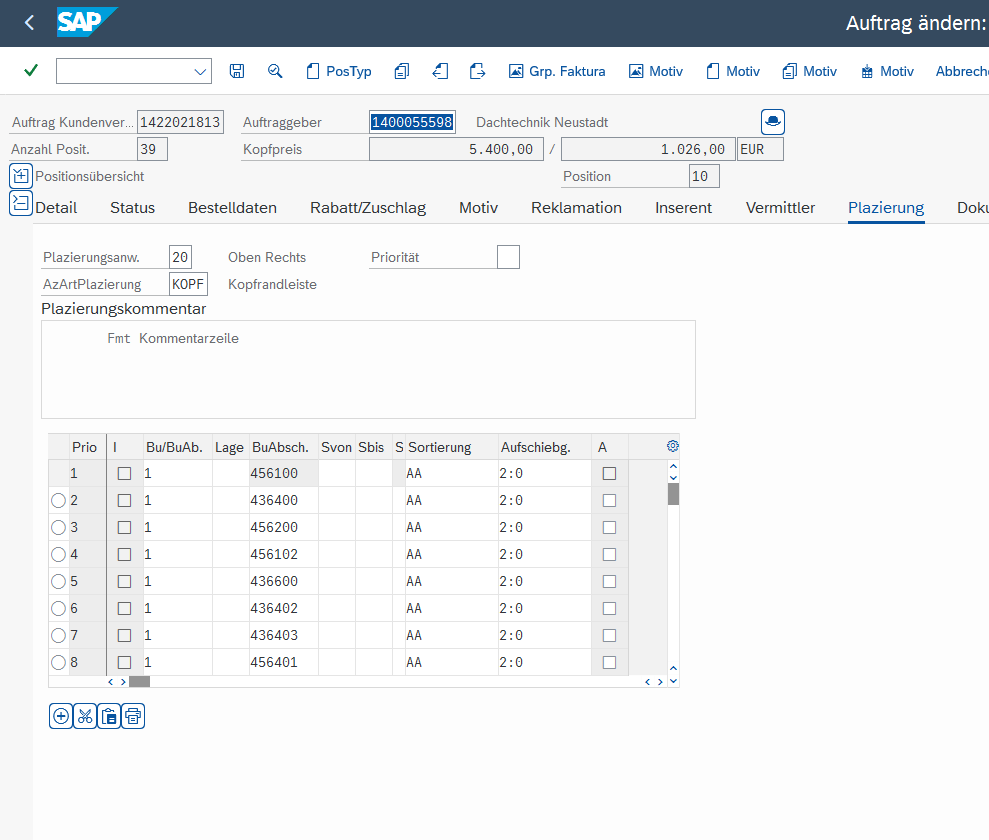Click the Motiv button with blank page icon
Screen dimensions: 989x840
click(x=733, y=71)
